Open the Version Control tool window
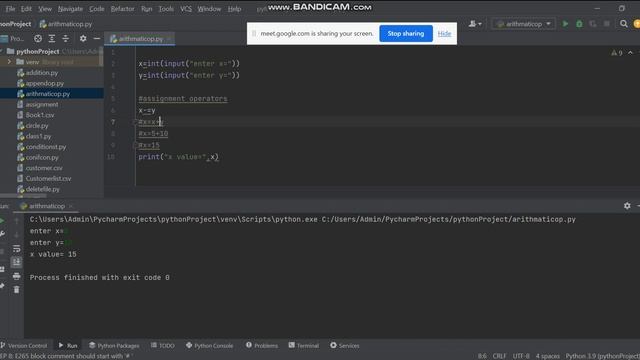The width and height of the screenshot is (640, 360). (24, 346)
